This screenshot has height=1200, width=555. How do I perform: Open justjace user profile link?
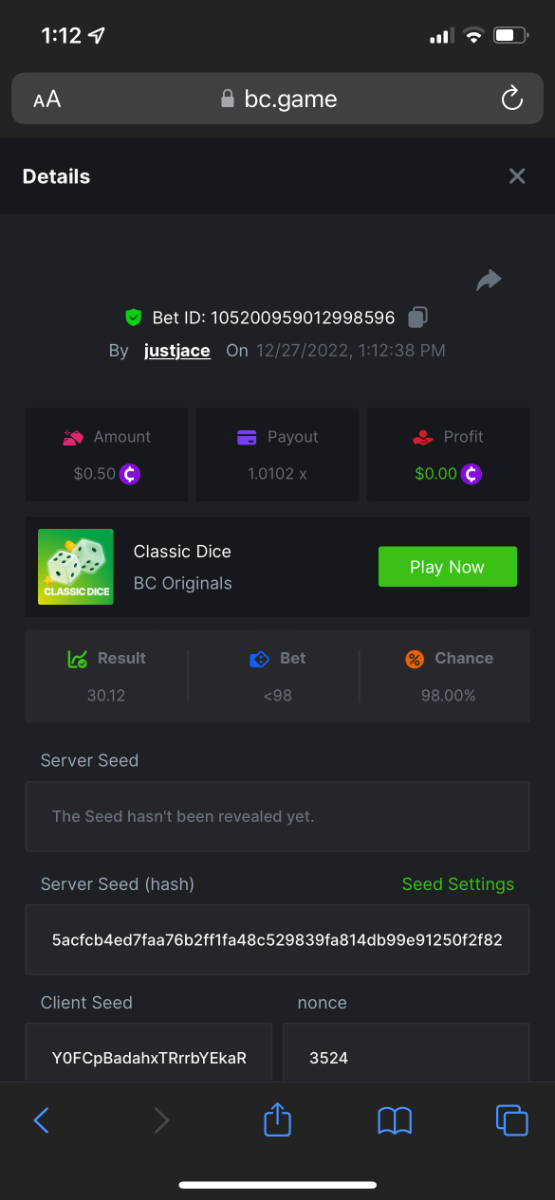(177, 351)
